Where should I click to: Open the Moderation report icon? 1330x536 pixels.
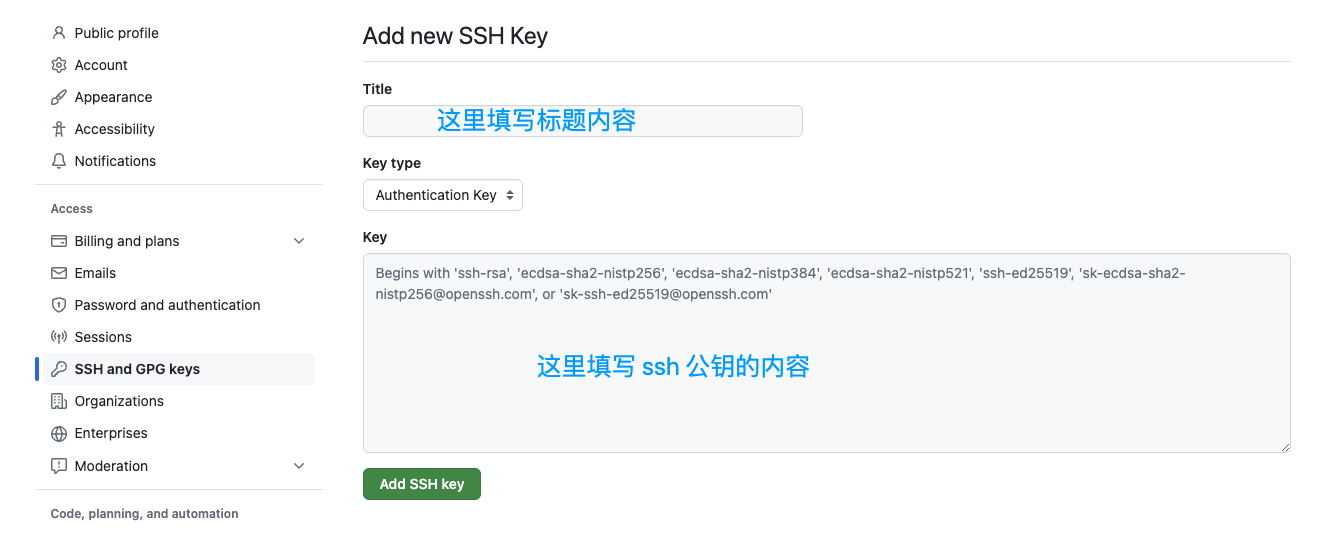[x=58, y=466]
